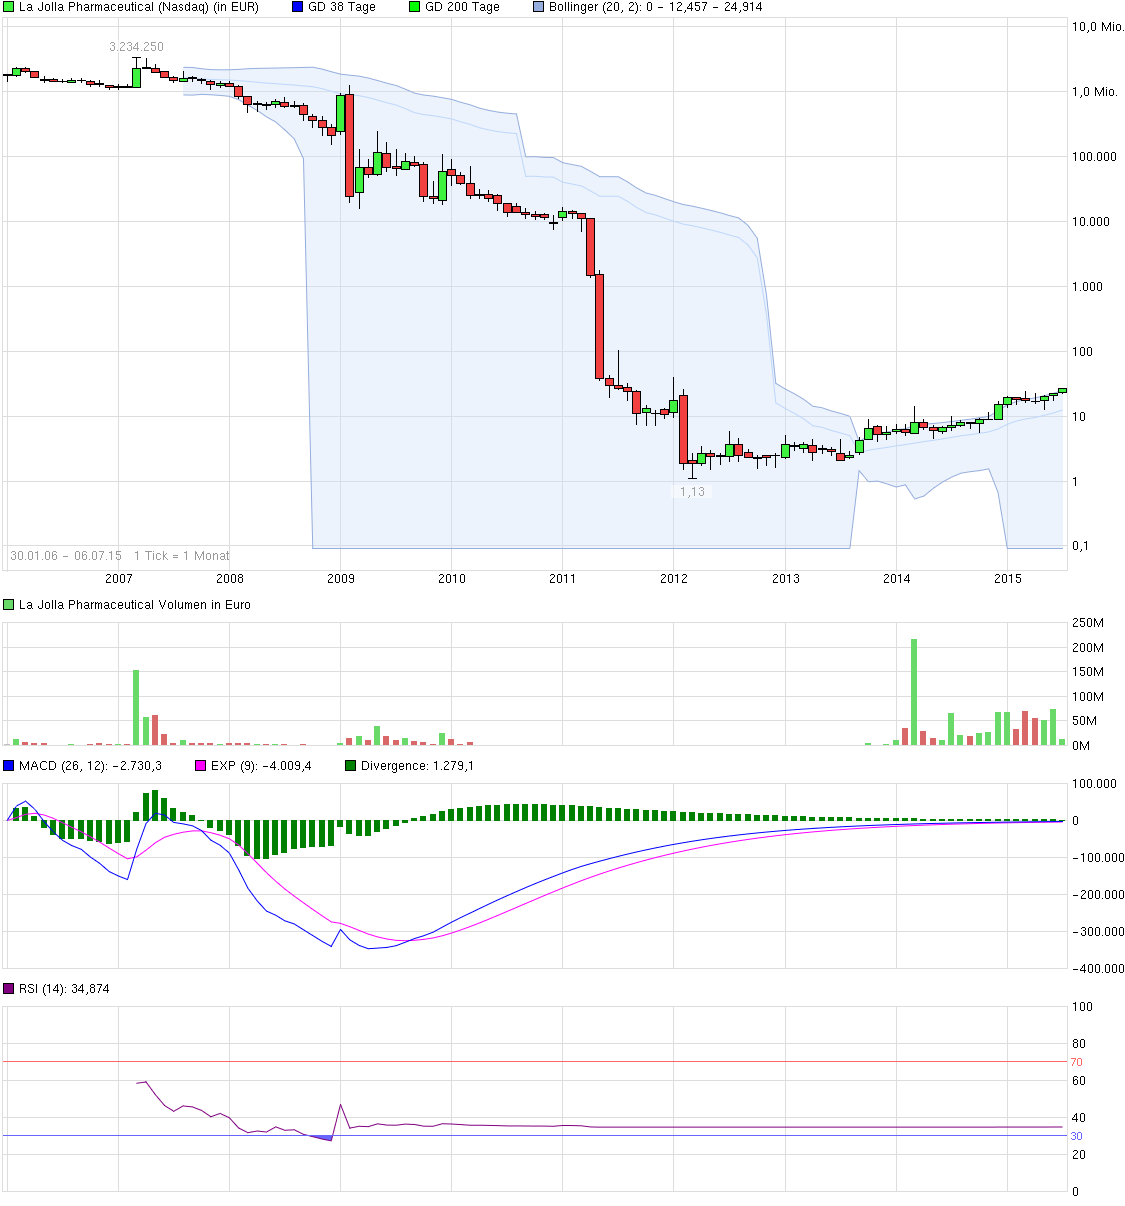Screen dimensions: 1125x1206
Task: Click the dark green Divergence legend swatch
Action: pyautogui.click(x=351, y=766)
